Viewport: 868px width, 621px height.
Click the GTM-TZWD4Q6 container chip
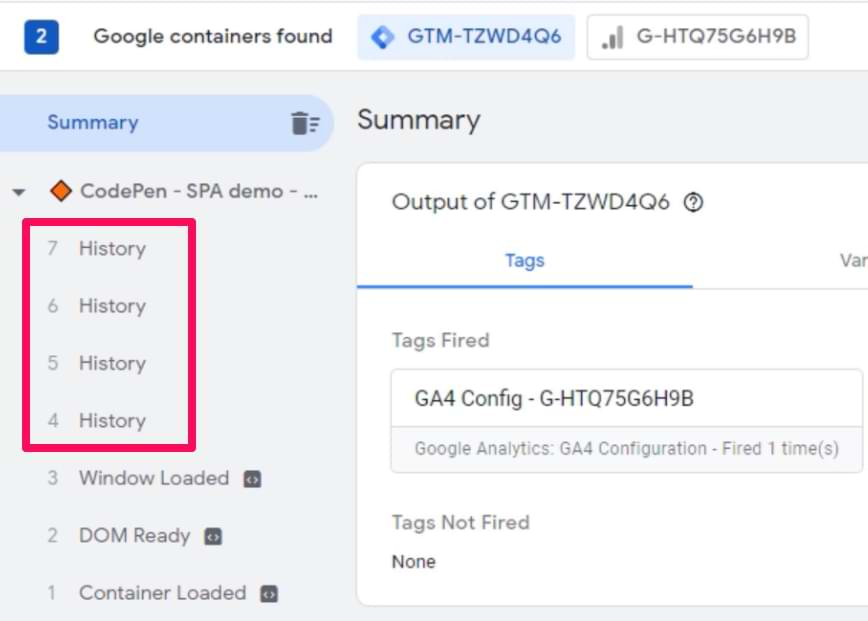pos(467,38)
